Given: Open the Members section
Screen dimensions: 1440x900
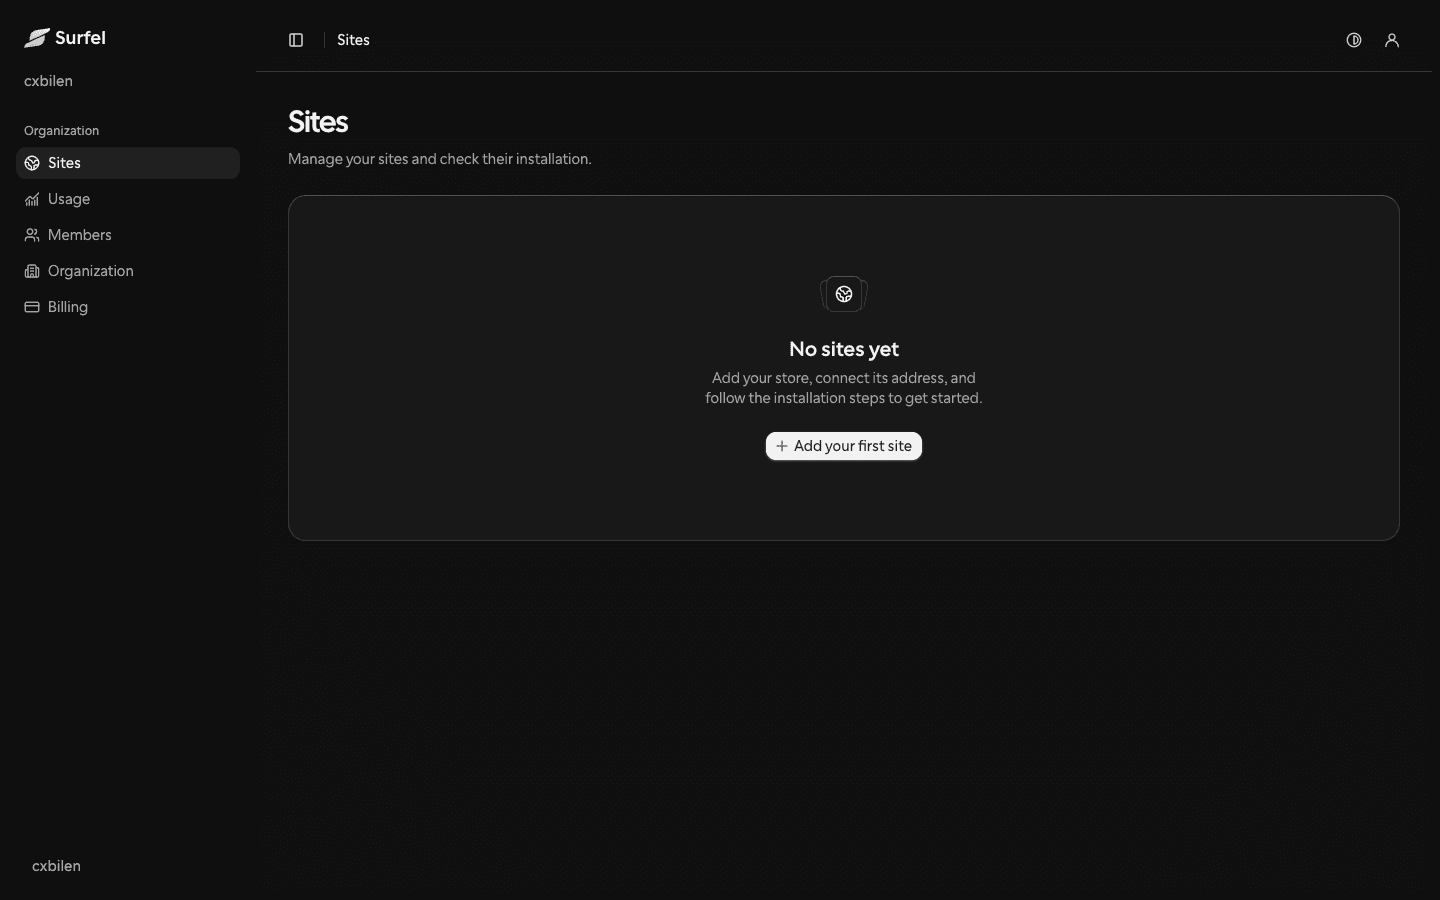Looking at the screenshot, I should click(x=128, y=235).
